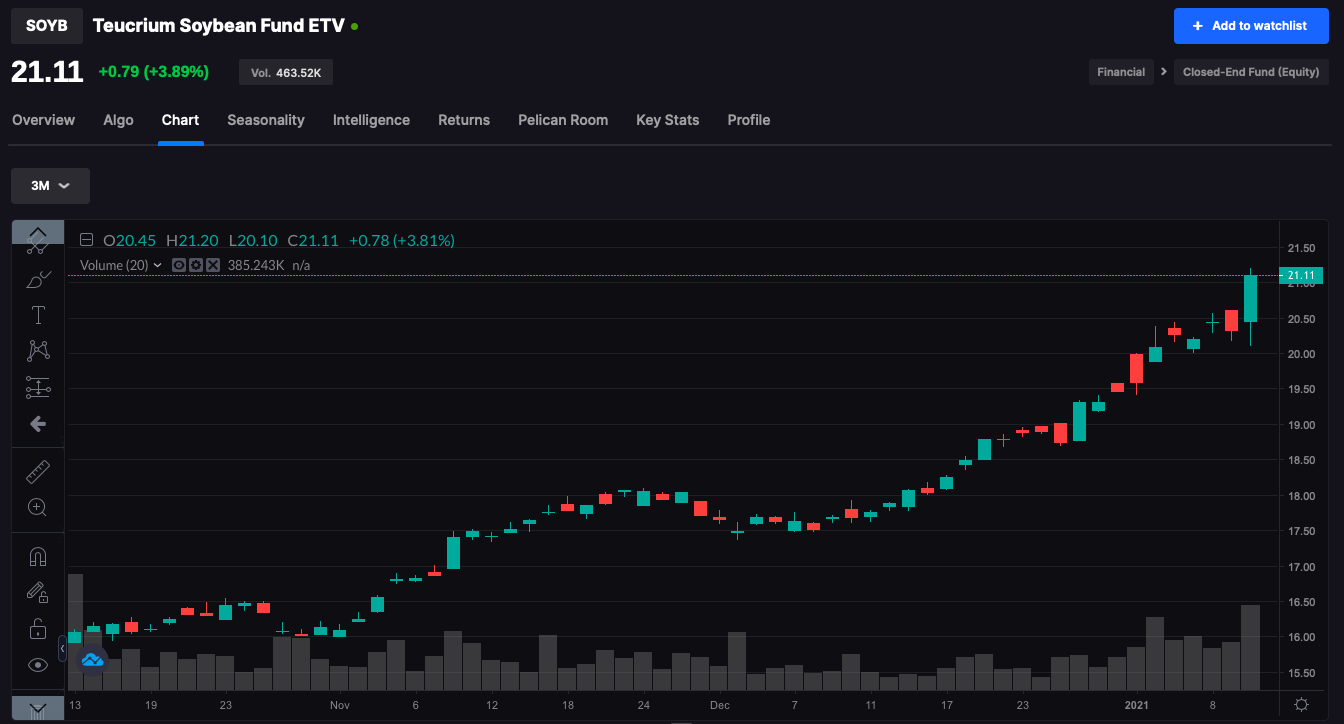Click the 2021 label on time axis

pyautogui.click(x=1137, y=705)
